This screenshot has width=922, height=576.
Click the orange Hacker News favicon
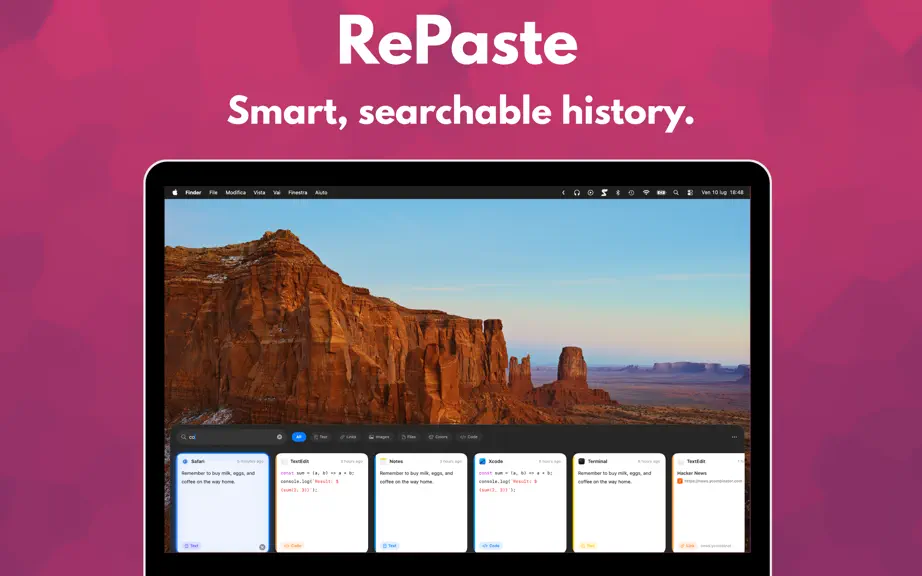680,481
